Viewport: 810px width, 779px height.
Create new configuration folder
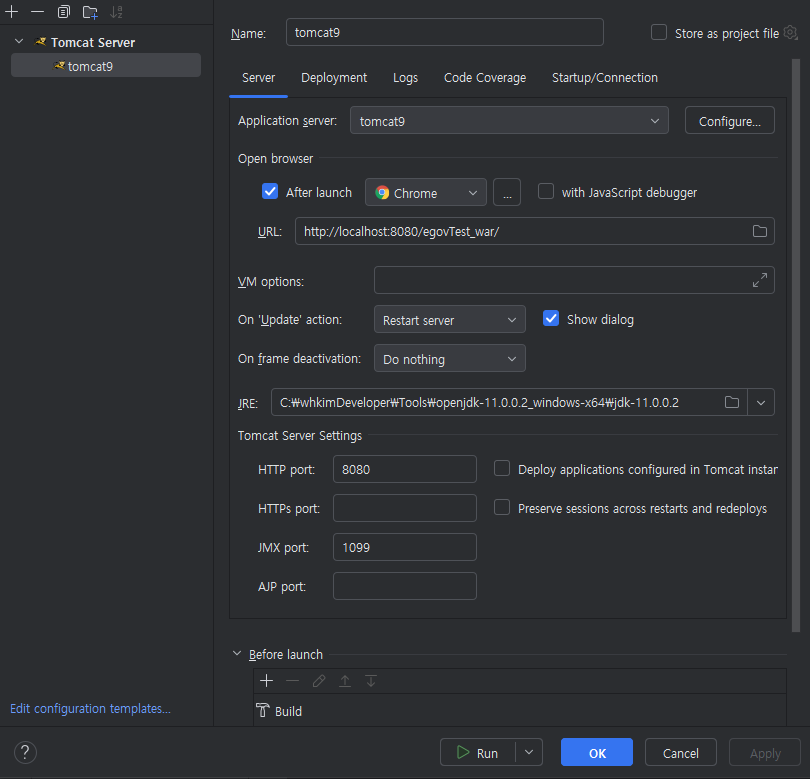(x=90, y=12)
